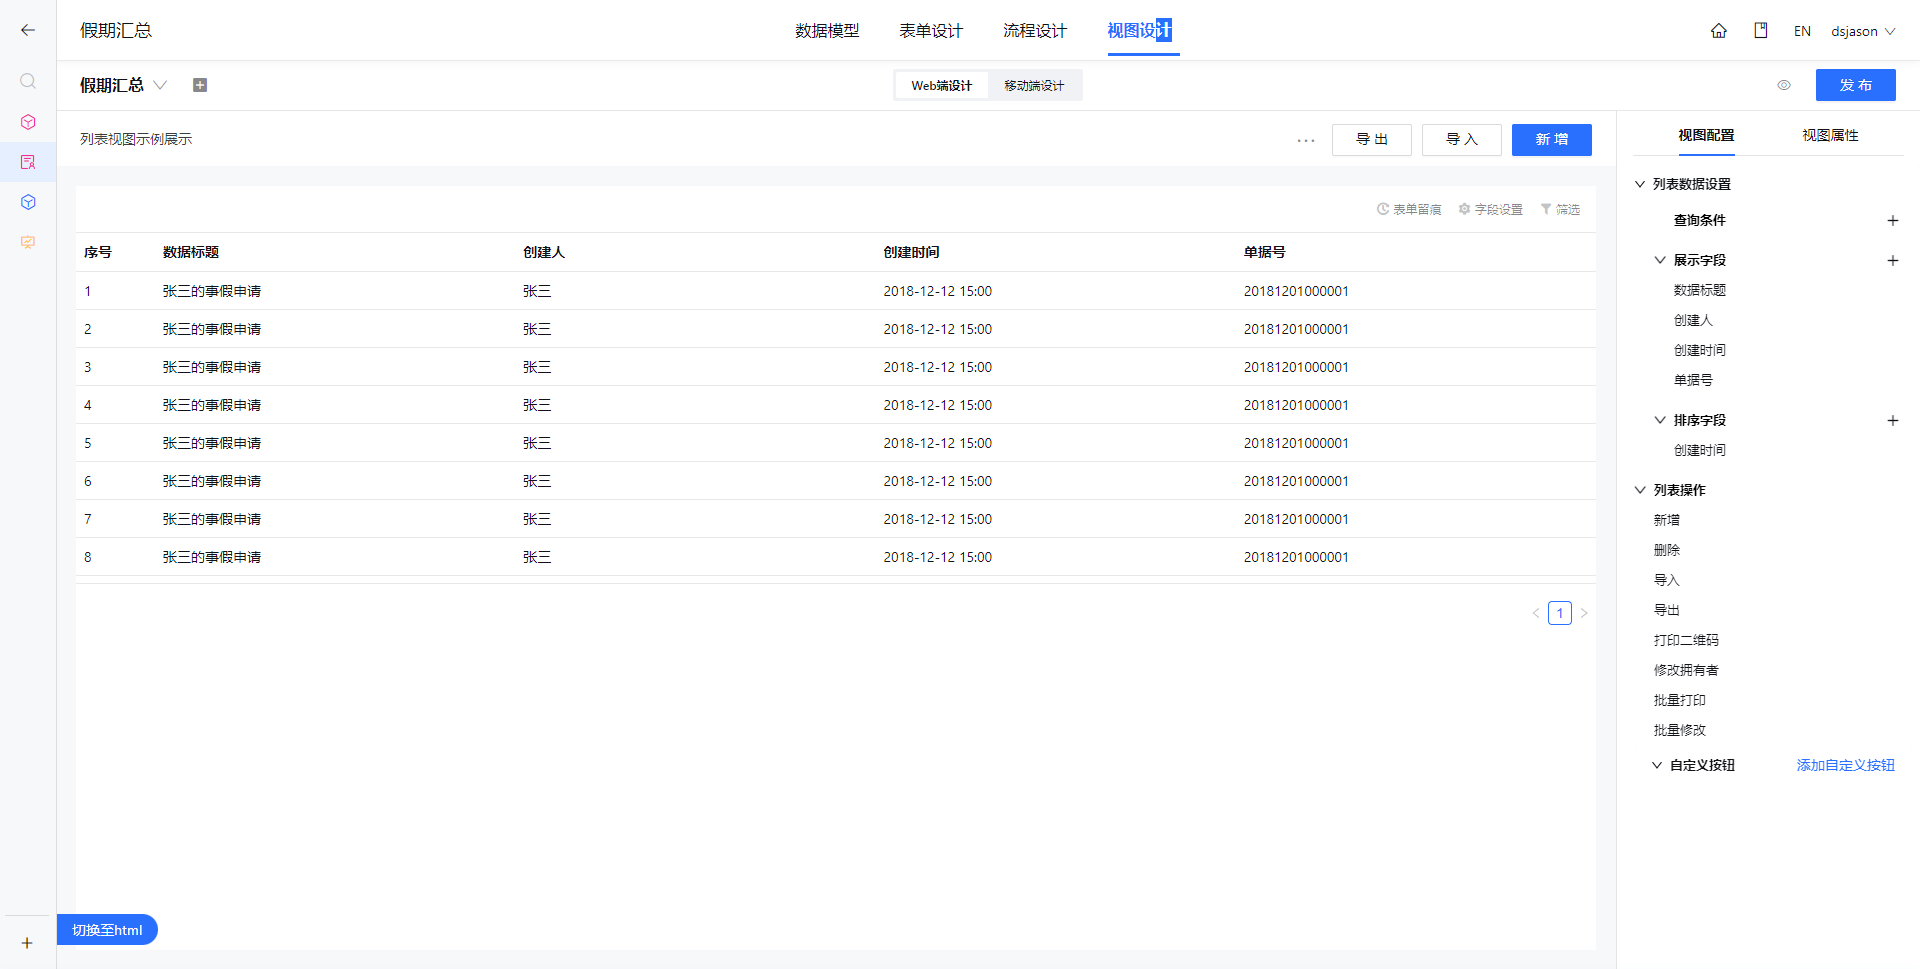Switch to 移动端设计
Screen dimensions: 1920x969
(1034, 86)
